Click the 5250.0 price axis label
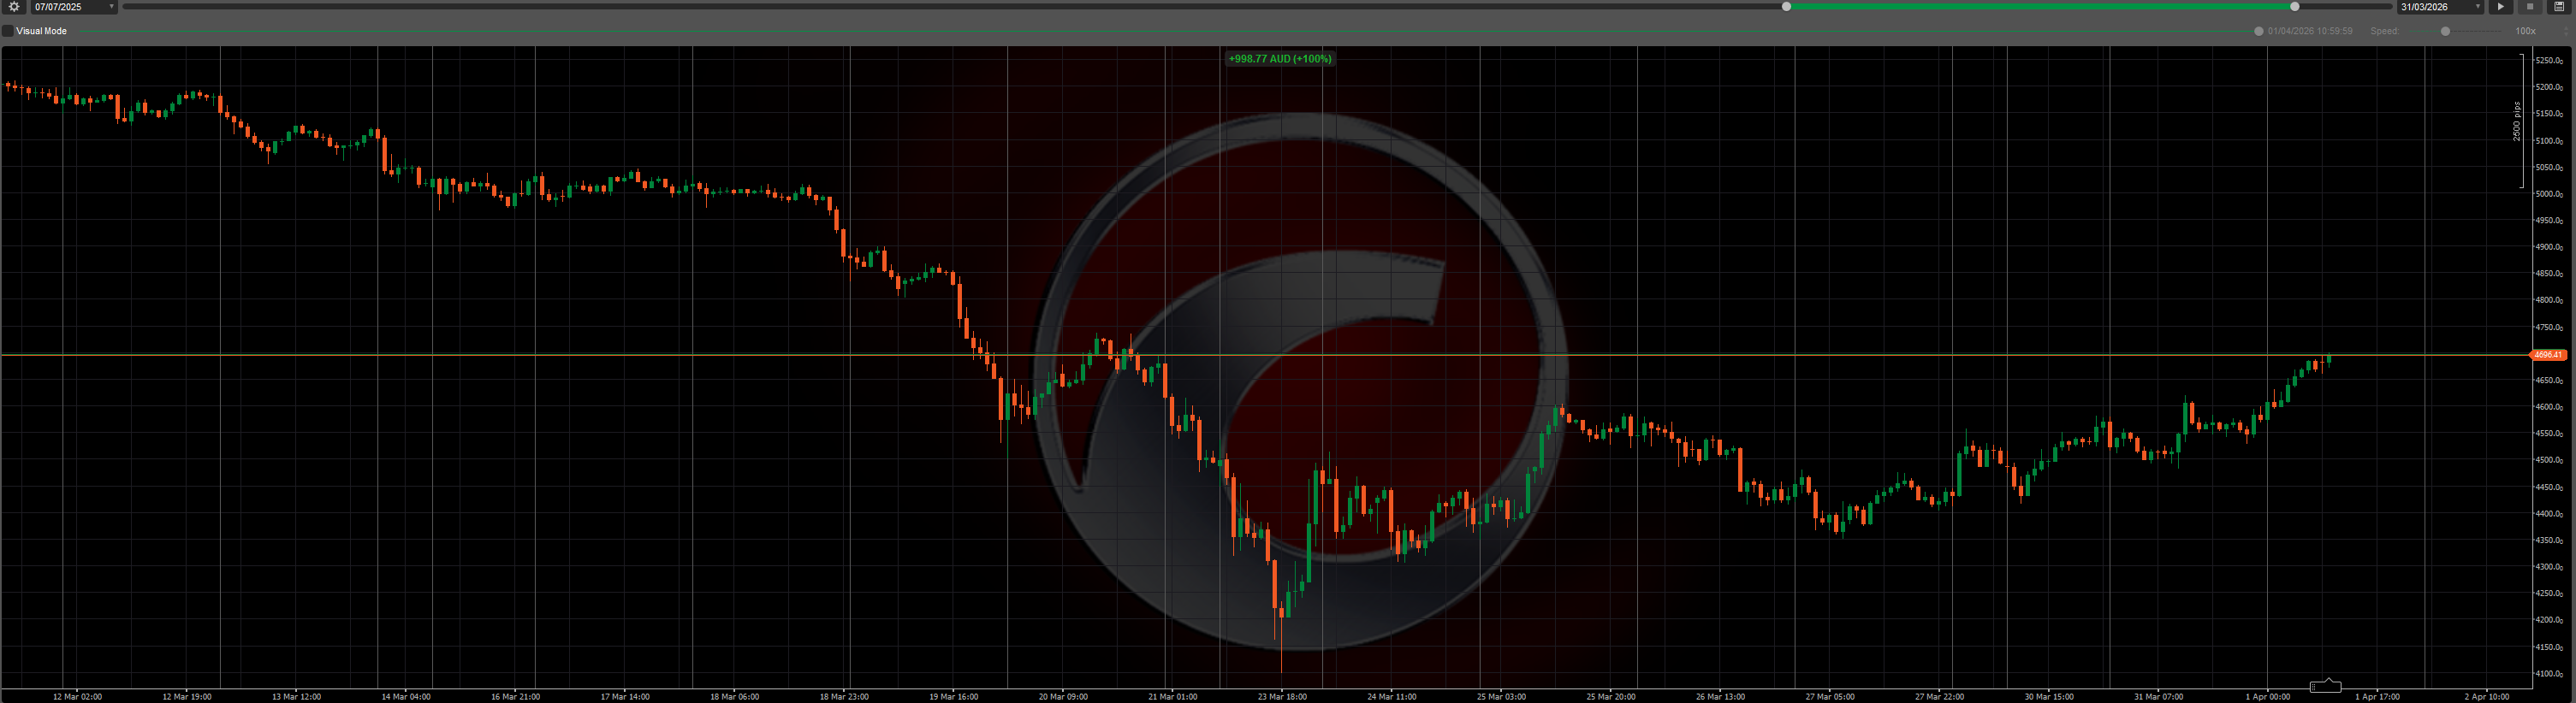This screenshot has height=703, width=2576. click(x=2550, y=60)
